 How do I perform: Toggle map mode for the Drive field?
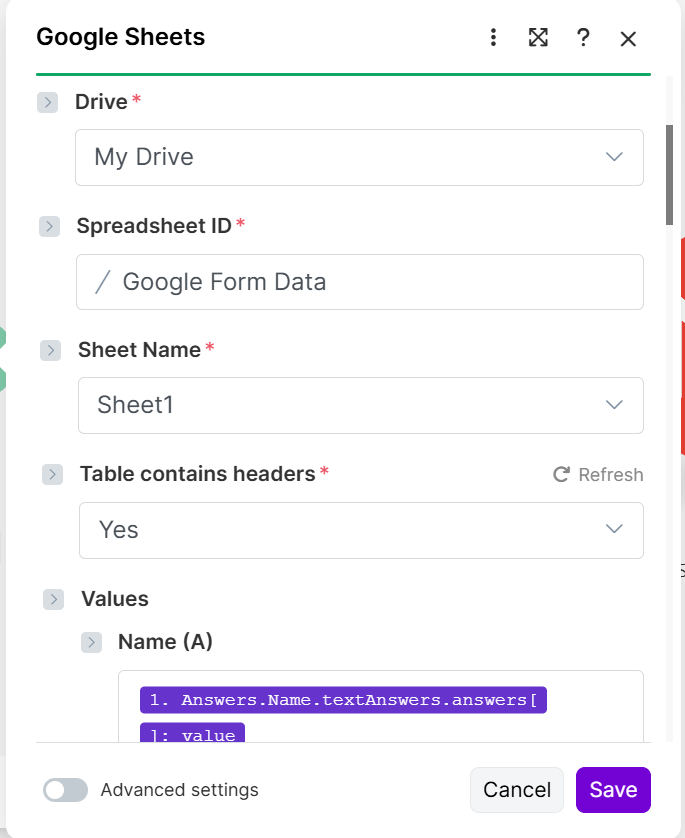point(48,102)
